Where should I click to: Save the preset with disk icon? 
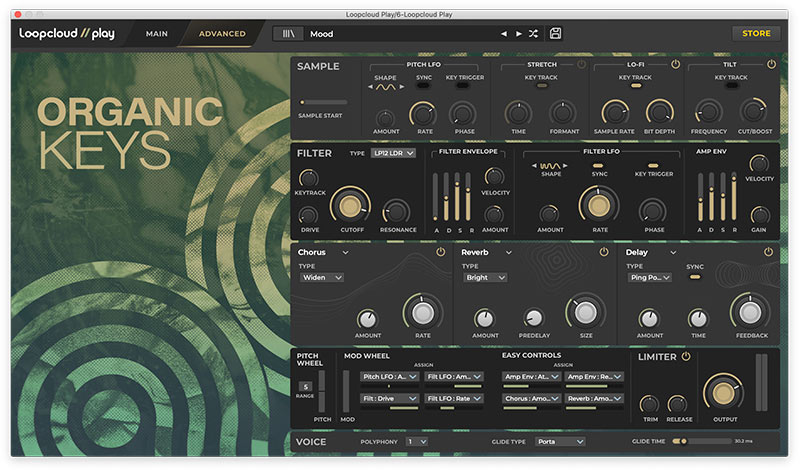(x=555, y=34)
